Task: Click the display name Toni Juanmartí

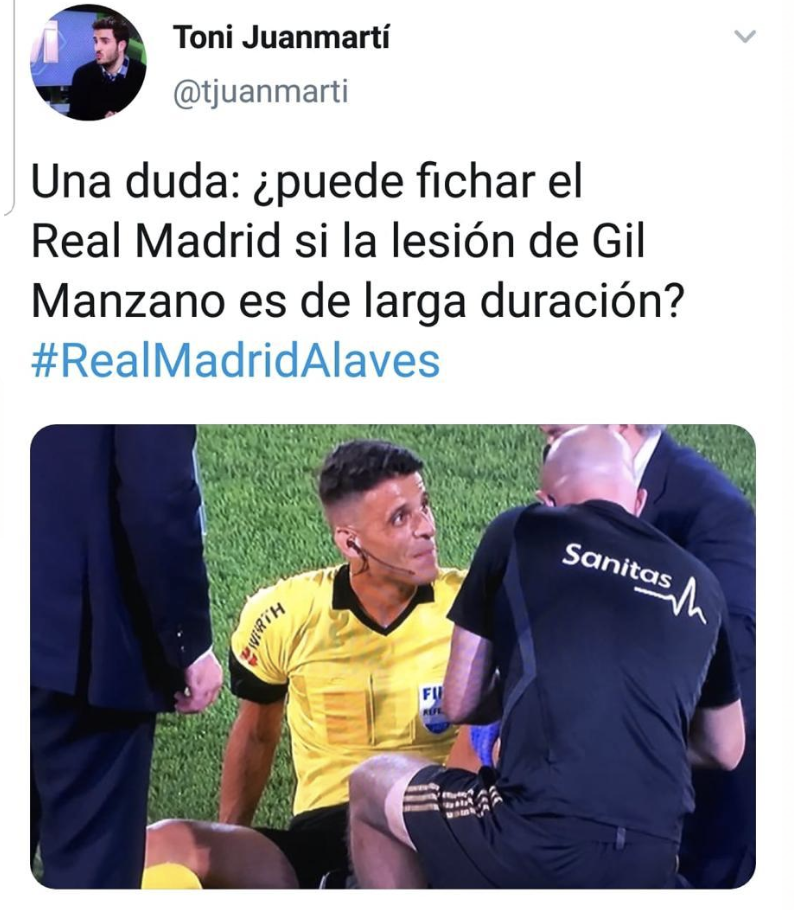Action: click(x=281, y=38)
